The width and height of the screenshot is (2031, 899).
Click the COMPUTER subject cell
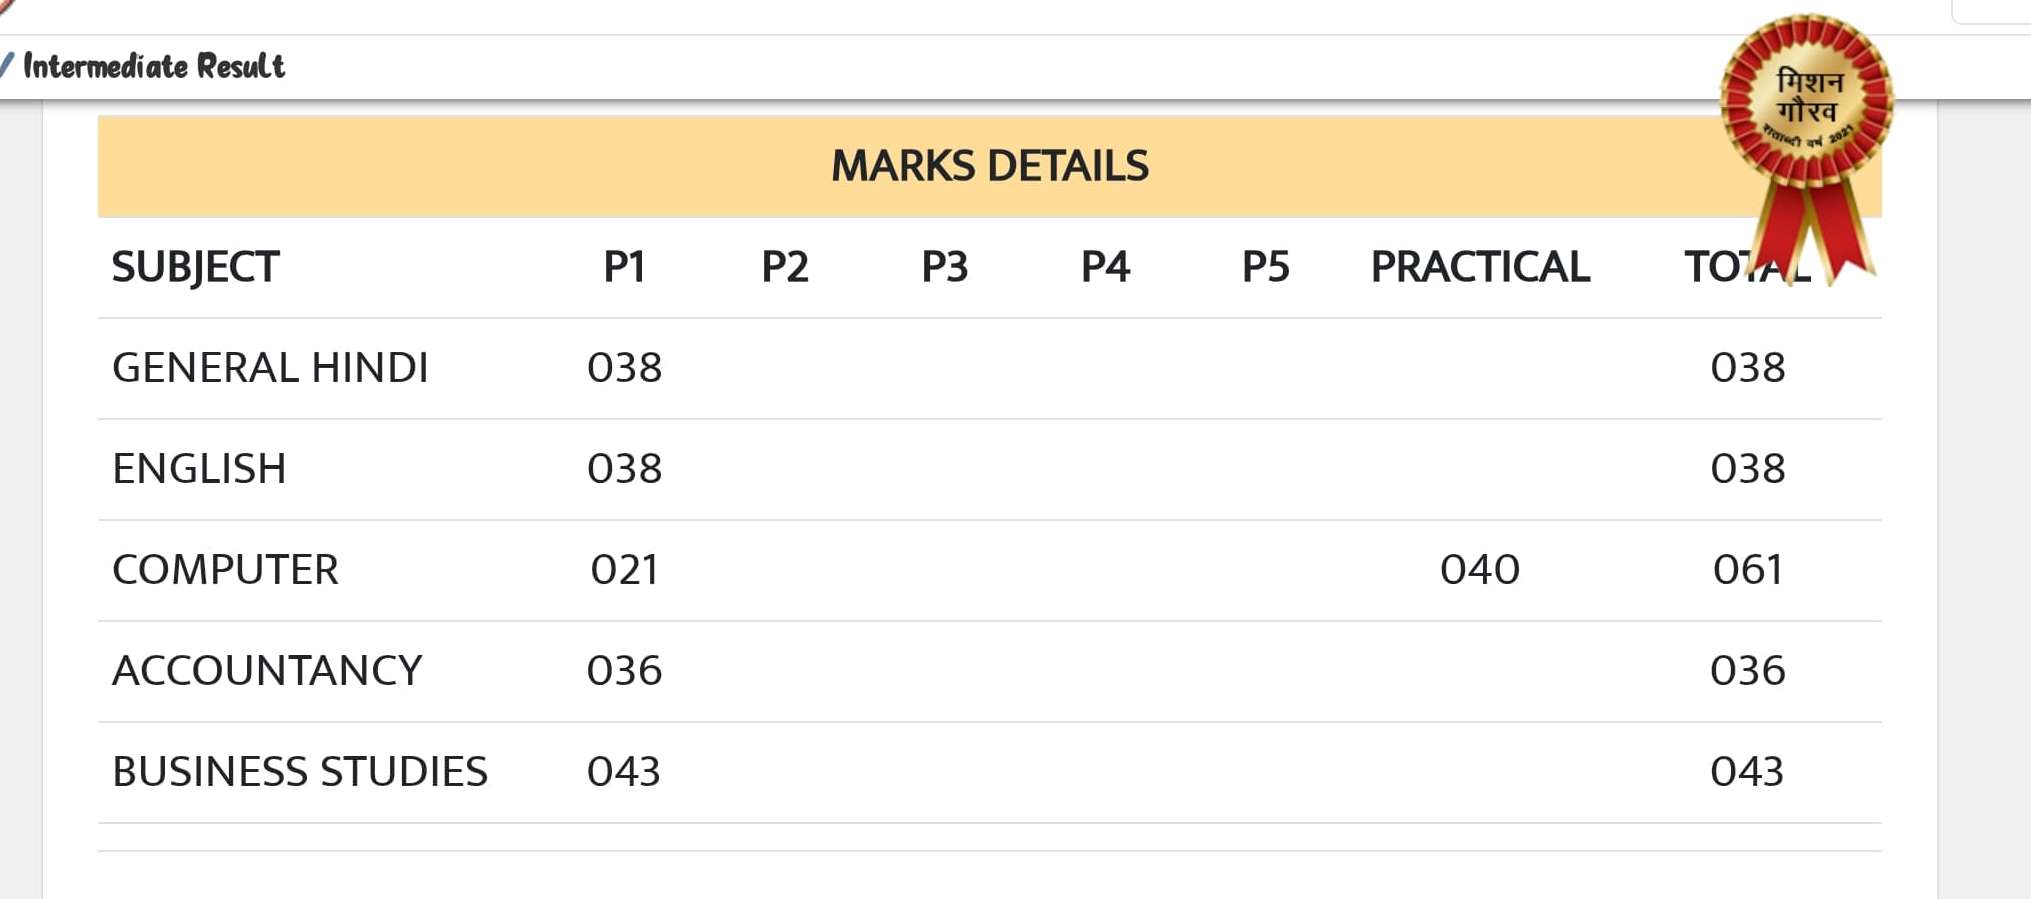(x=225, y=570)
